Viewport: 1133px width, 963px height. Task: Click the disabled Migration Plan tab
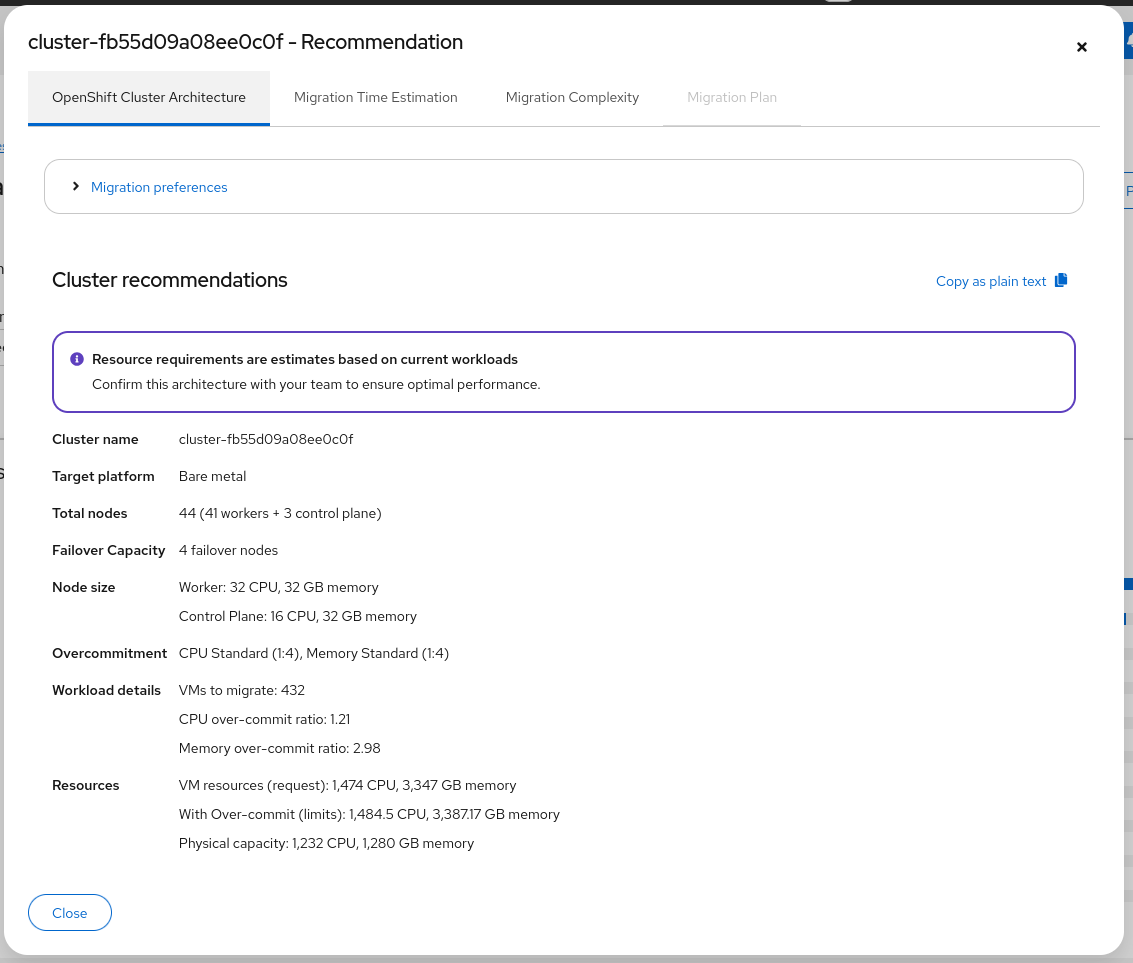click(x=732, y=98)
